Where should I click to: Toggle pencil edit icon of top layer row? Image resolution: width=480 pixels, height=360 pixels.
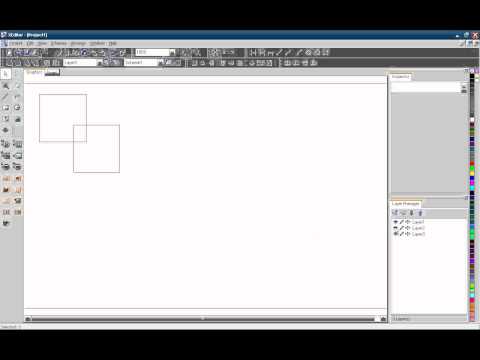click(402, 222)
